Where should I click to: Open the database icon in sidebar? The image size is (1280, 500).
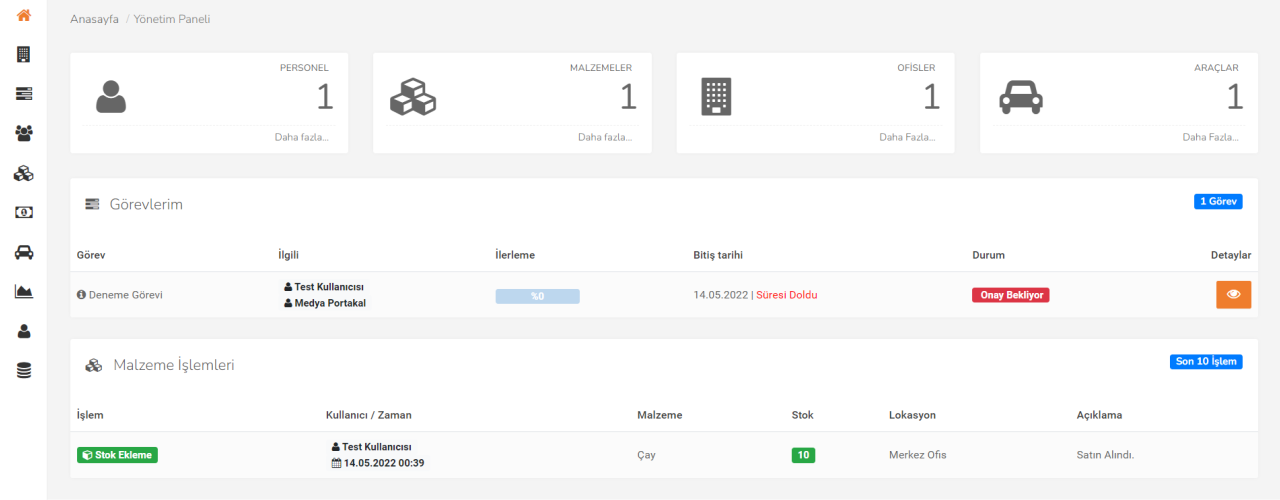[23, 371]
